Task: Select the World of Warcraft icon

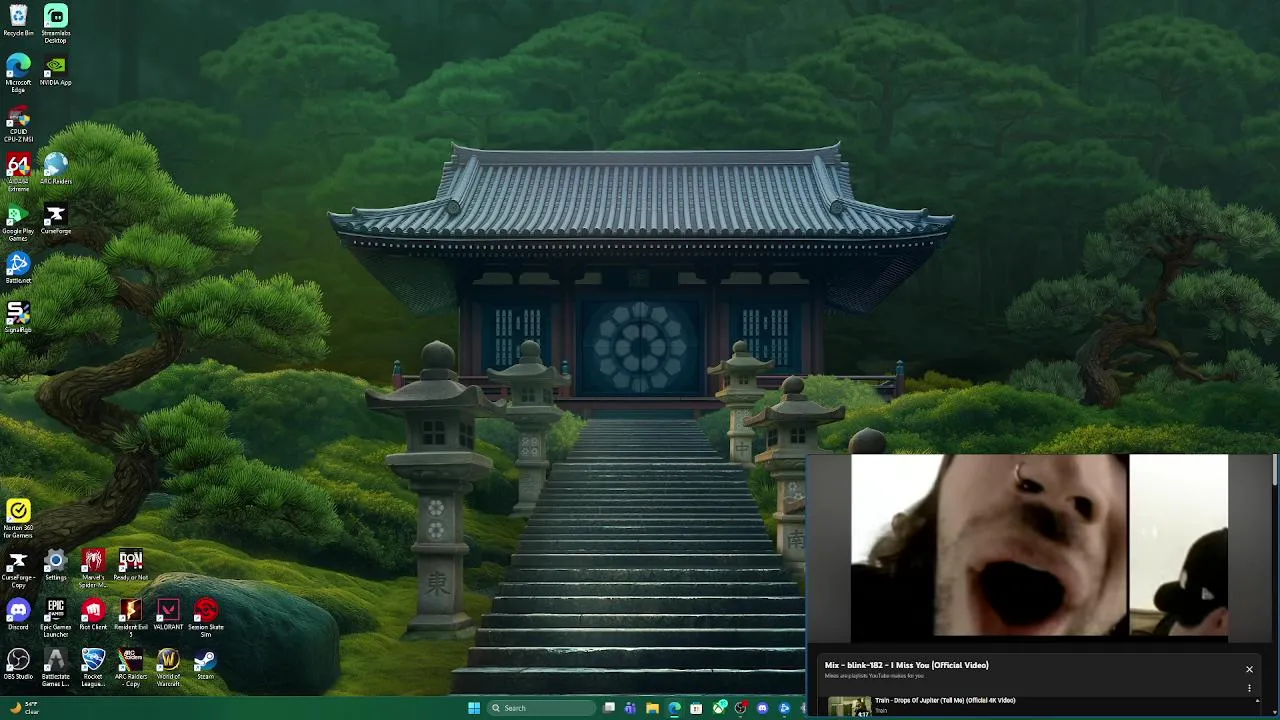Action: 168,668
